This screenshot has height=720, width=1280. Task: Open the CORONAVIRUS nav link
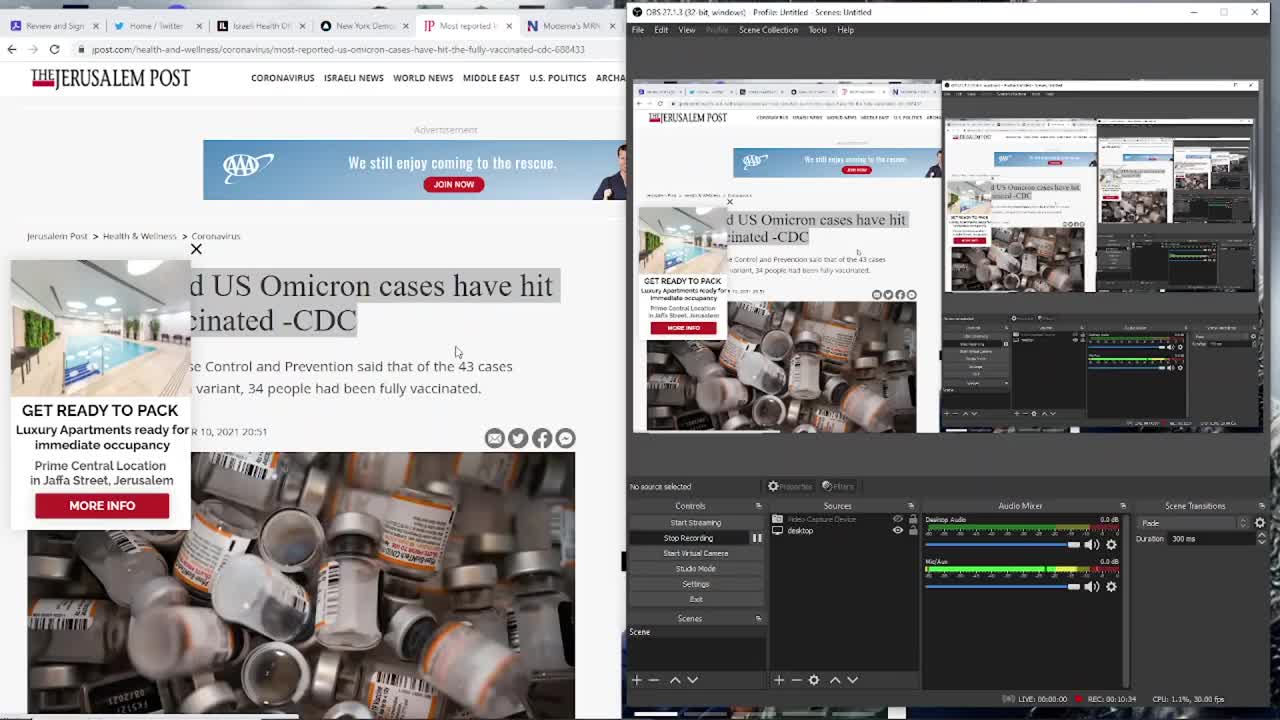(x=282, y=78)
